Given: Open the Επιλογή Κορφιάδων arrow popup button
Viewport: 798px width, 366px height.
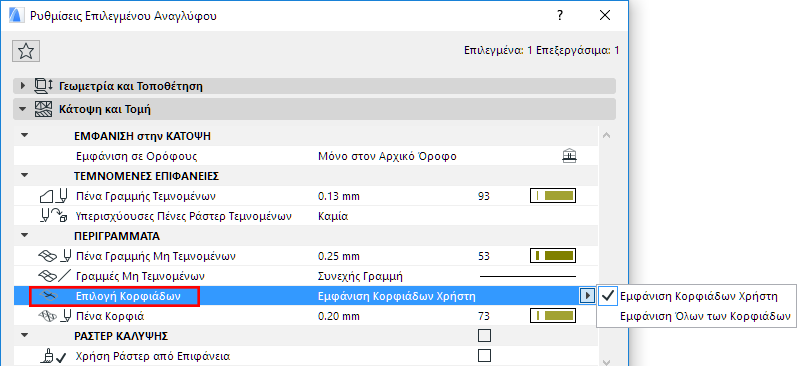Looking at the screenshot, I should (587, 296).
